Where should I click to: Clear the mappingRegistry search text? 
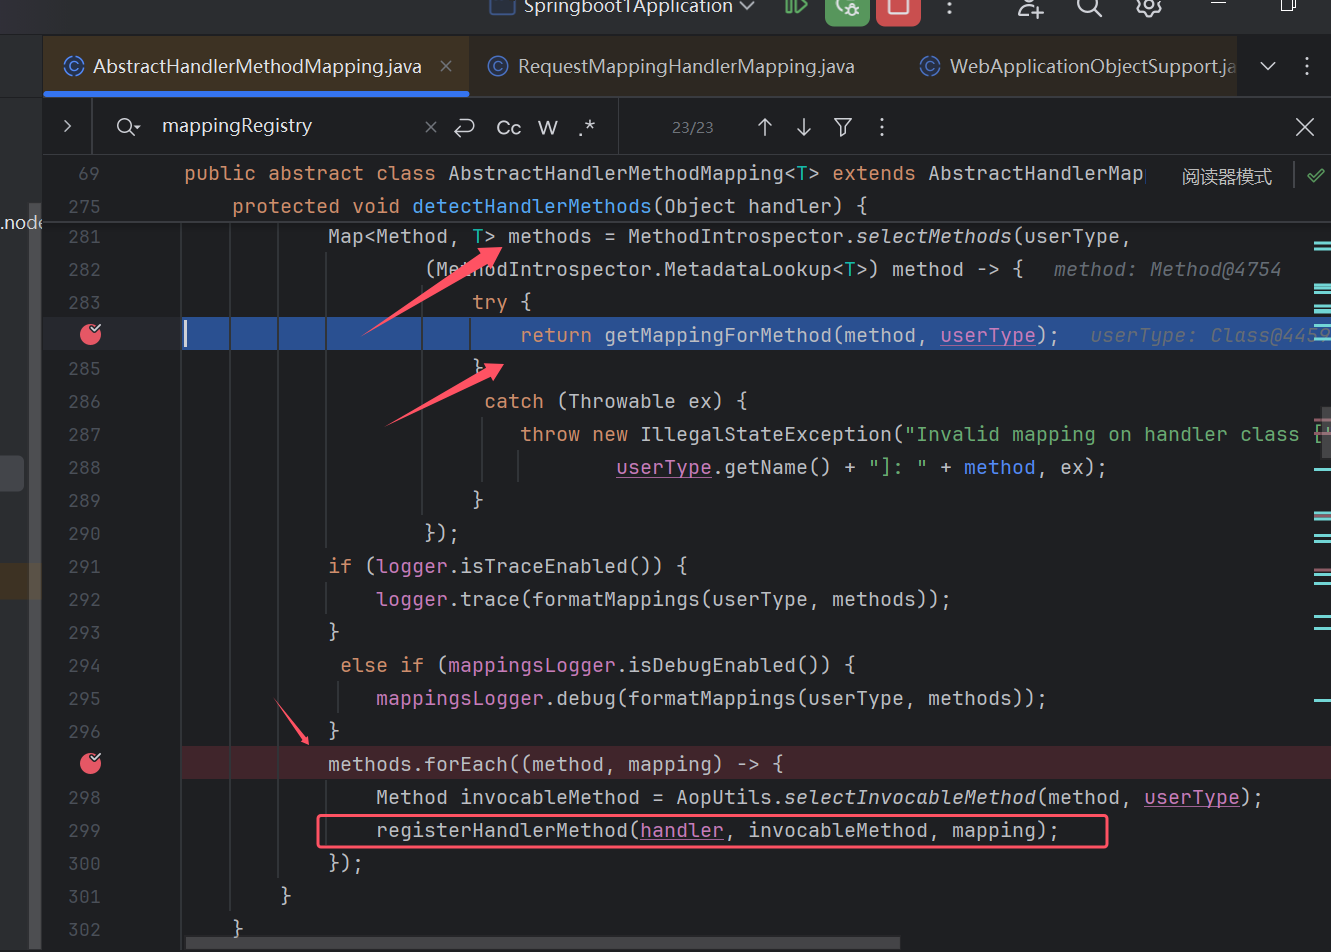[x=431, y=127]
